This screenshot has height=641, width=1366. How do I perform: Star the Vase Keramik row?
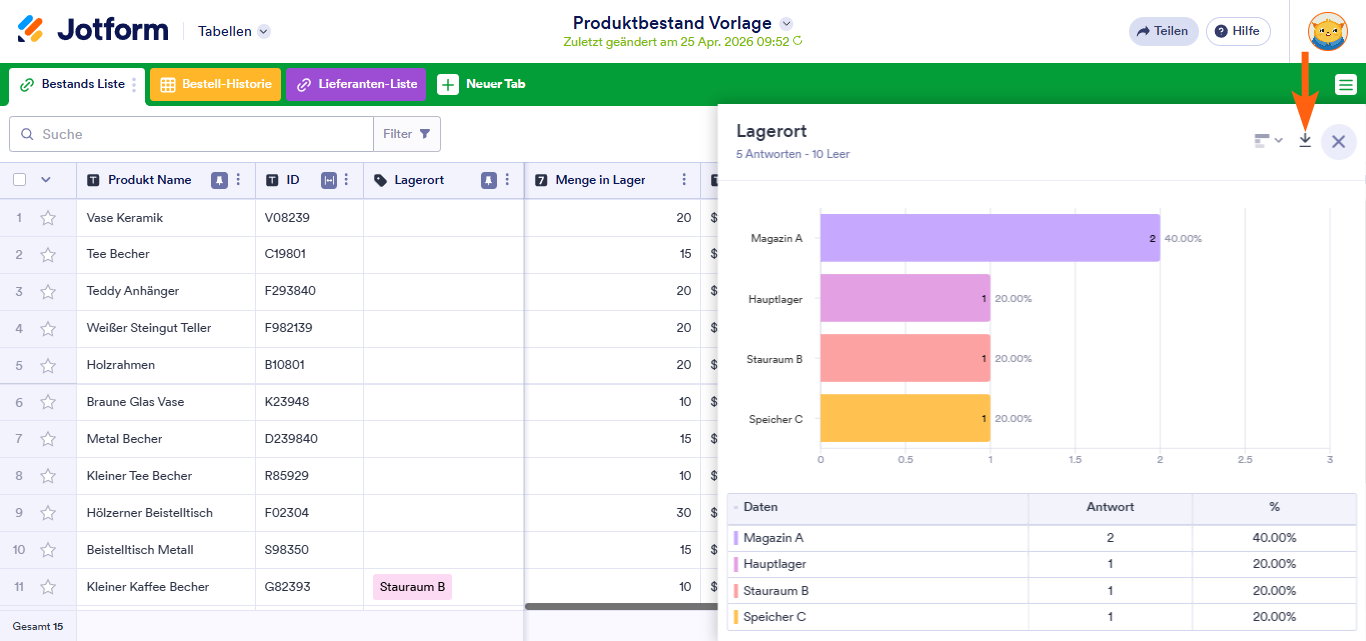(x=48, y=218)
